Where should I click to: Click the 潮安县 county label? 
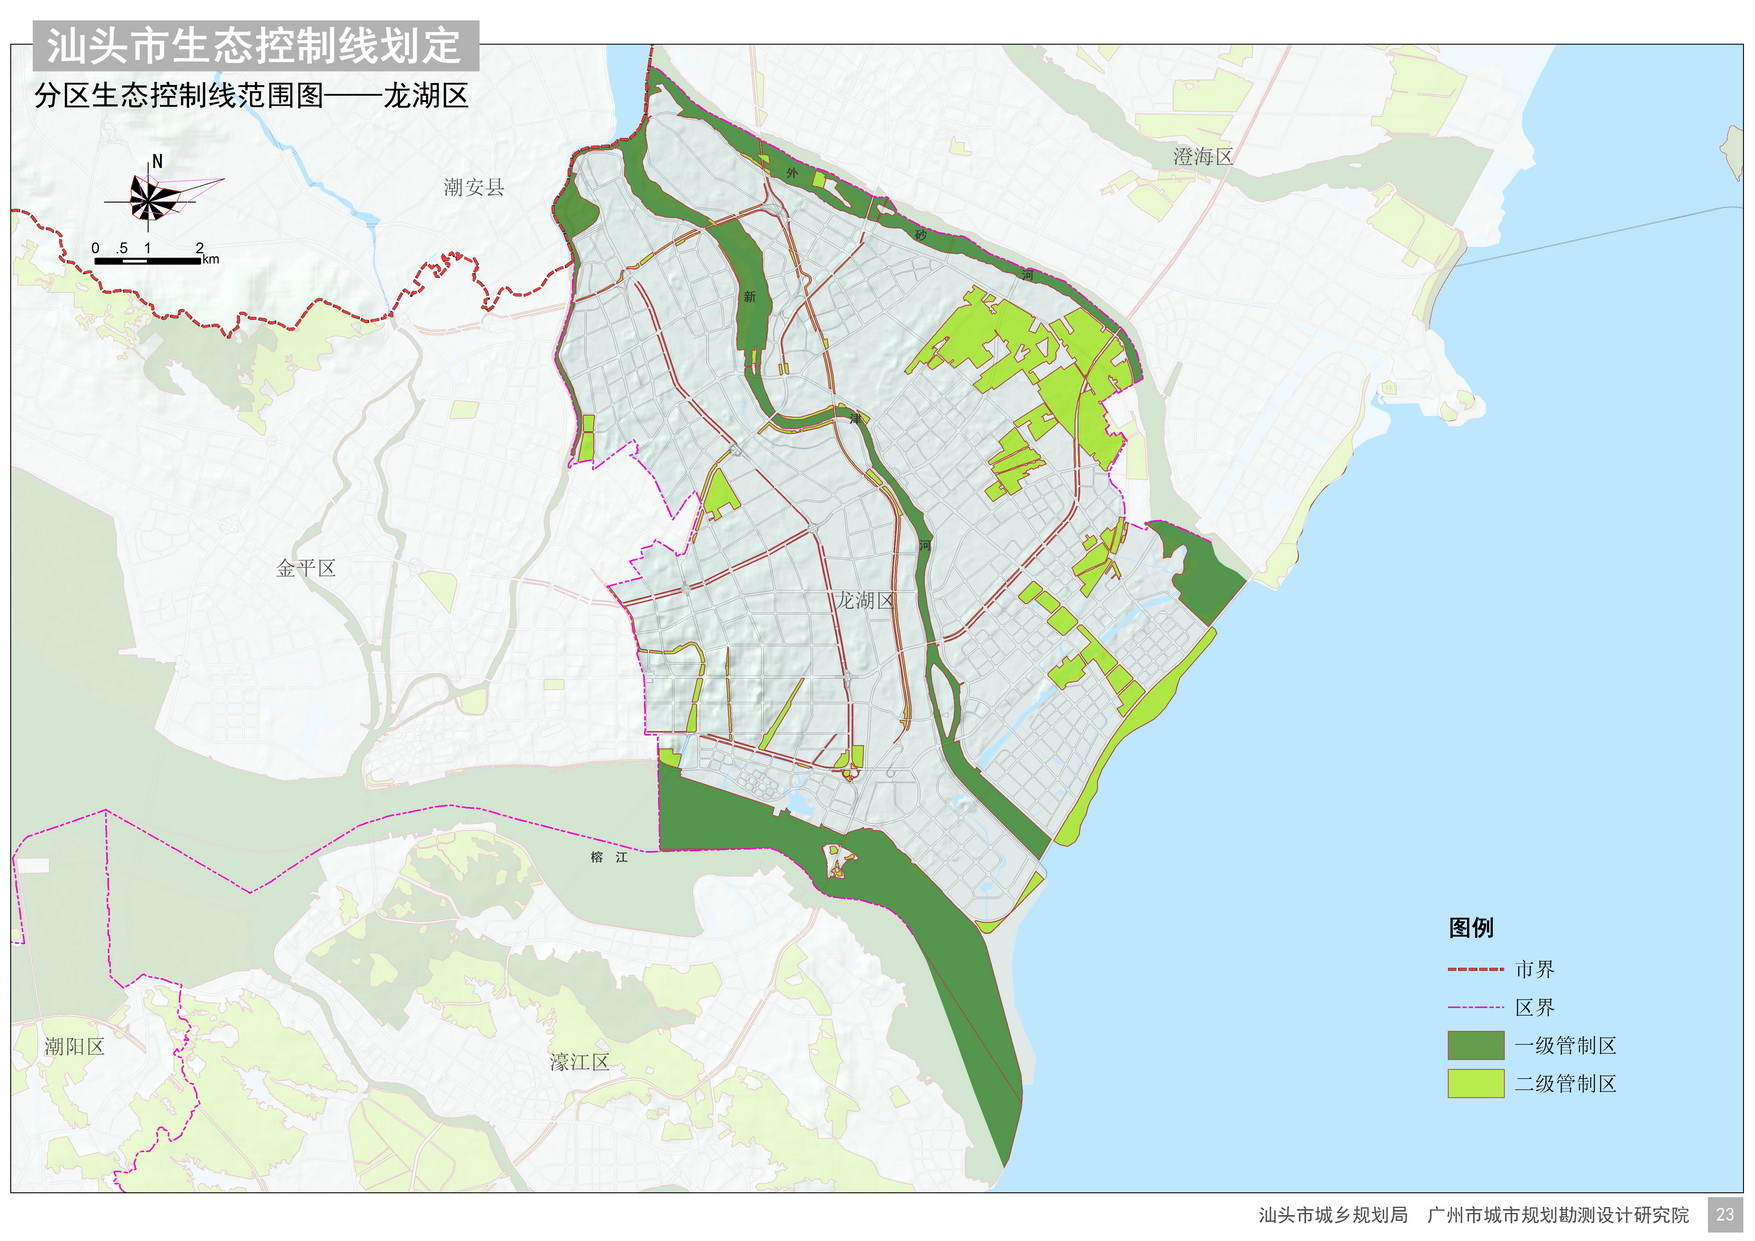coord(474,187)
